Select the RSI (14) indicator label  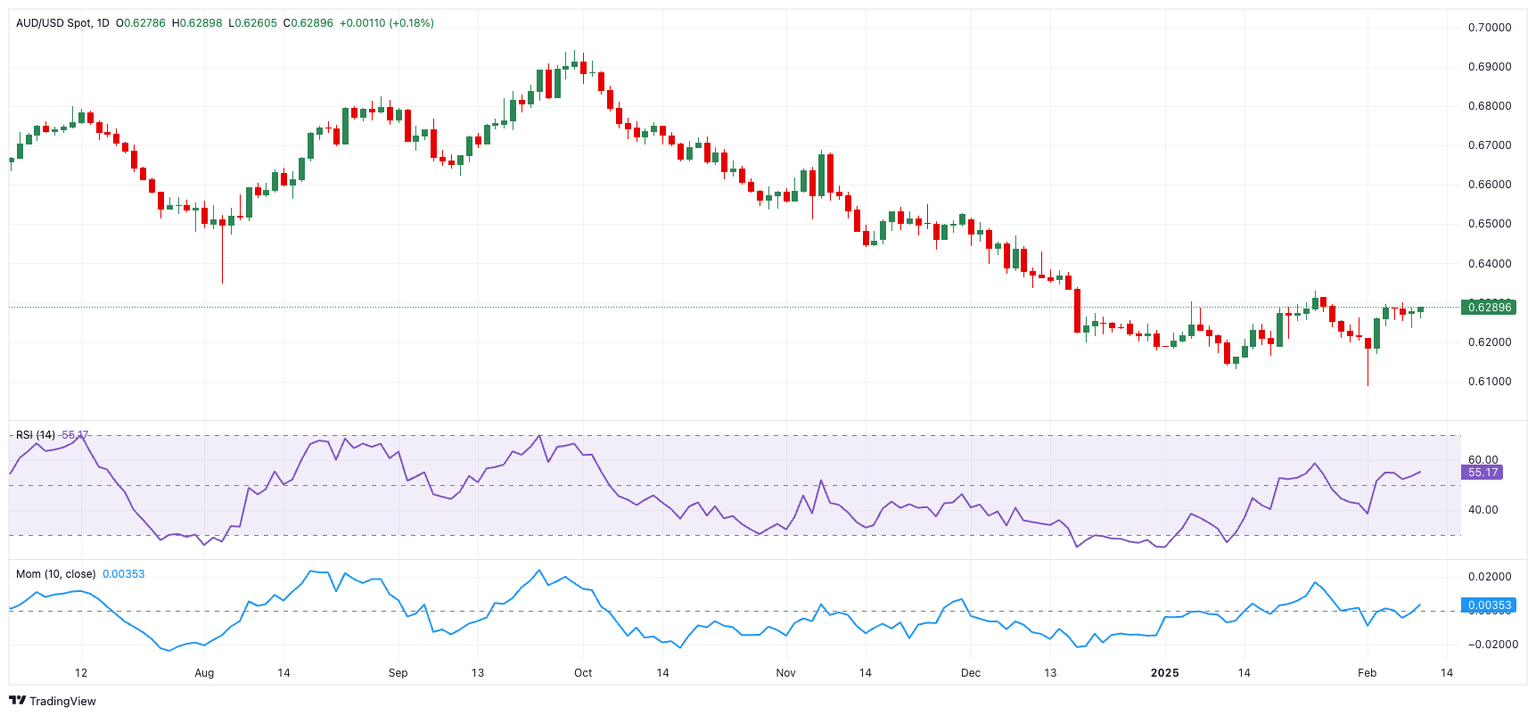point(36,435)
